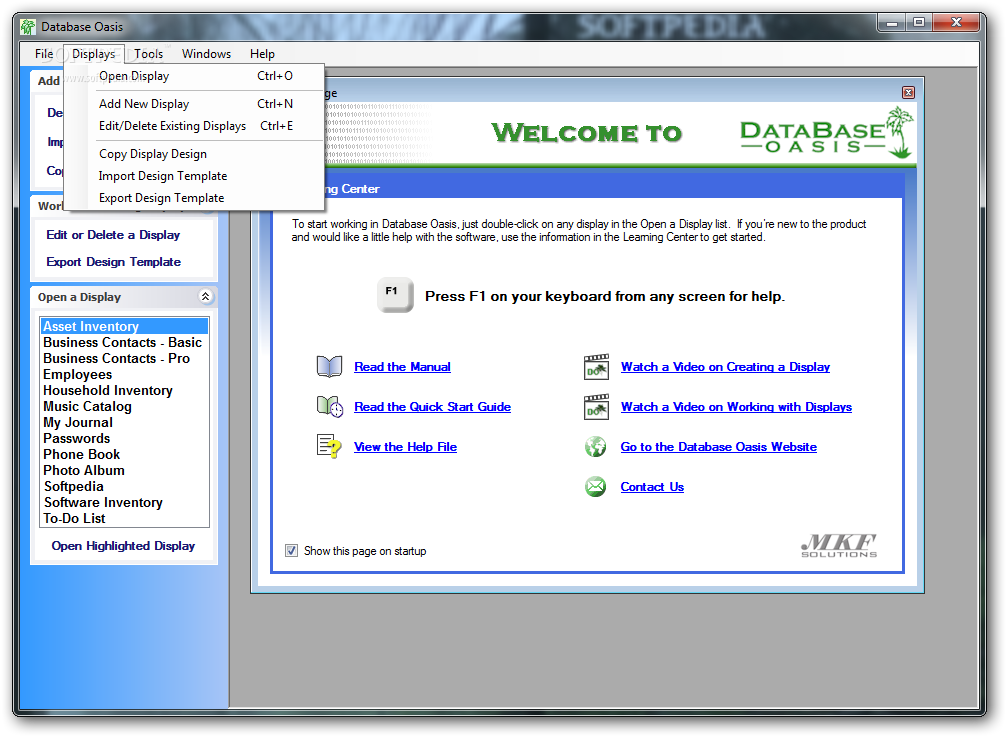Image resolution: width=1007 pixels, height=737 pixels.
Task: Select Phone Book in the display list
Action: (125, 455)
